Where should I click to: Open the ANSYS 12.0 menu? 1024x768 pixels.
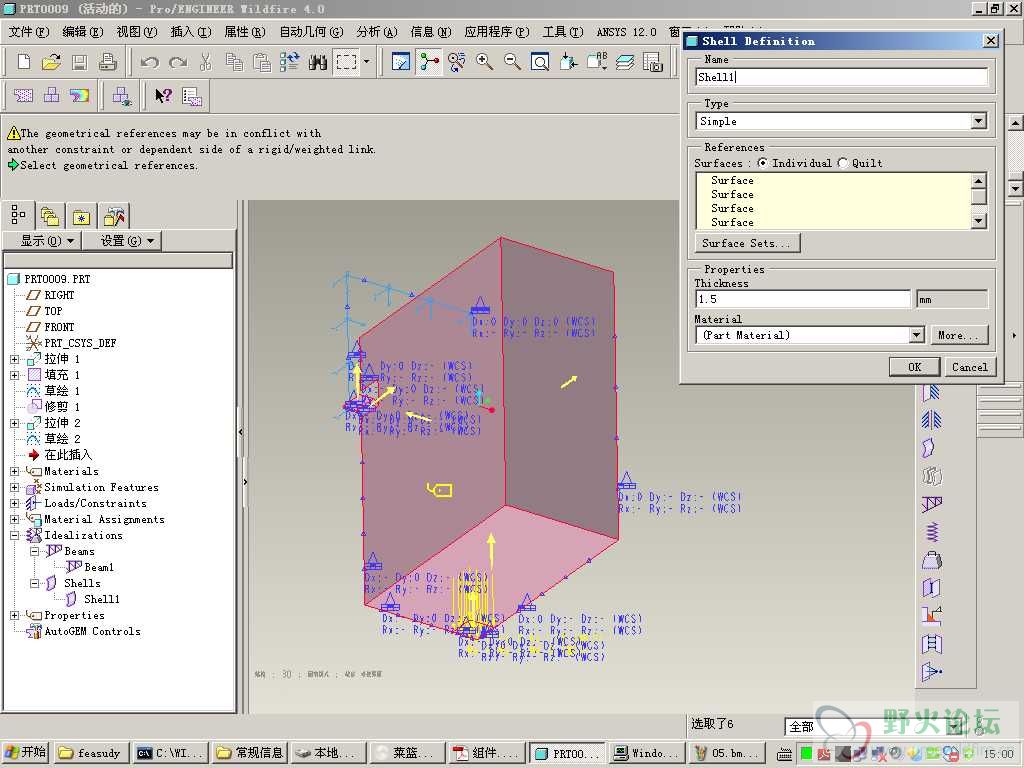626,31
